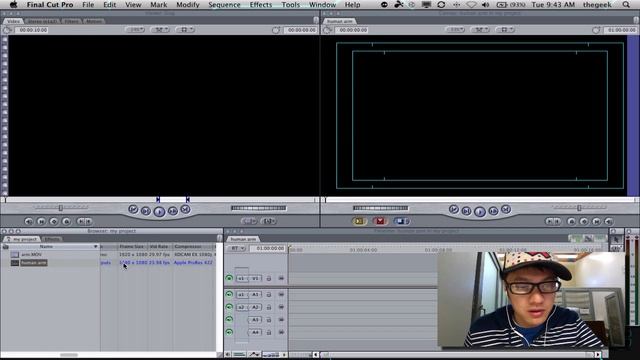
Task: Click the Viewer shuttle control slider
Action: (x=60, y=208)
